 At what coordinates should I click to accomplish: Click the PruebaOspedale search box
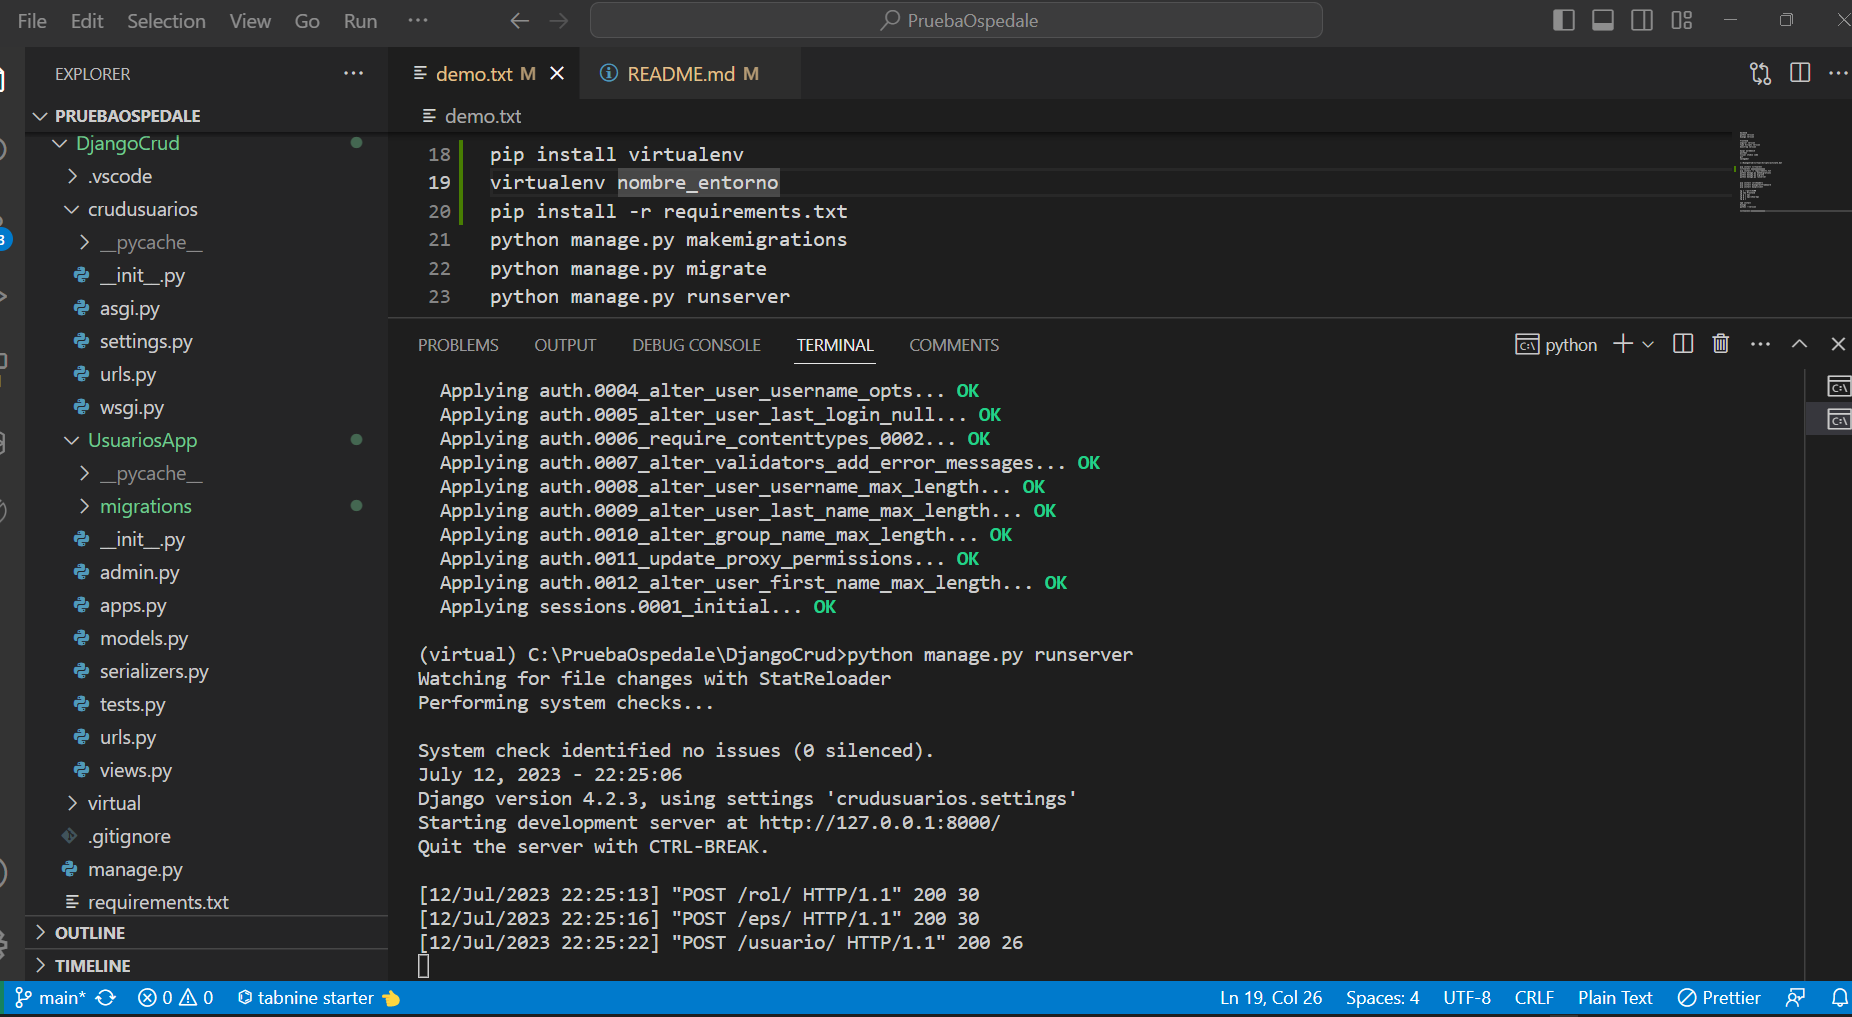[x=956, y=20]
